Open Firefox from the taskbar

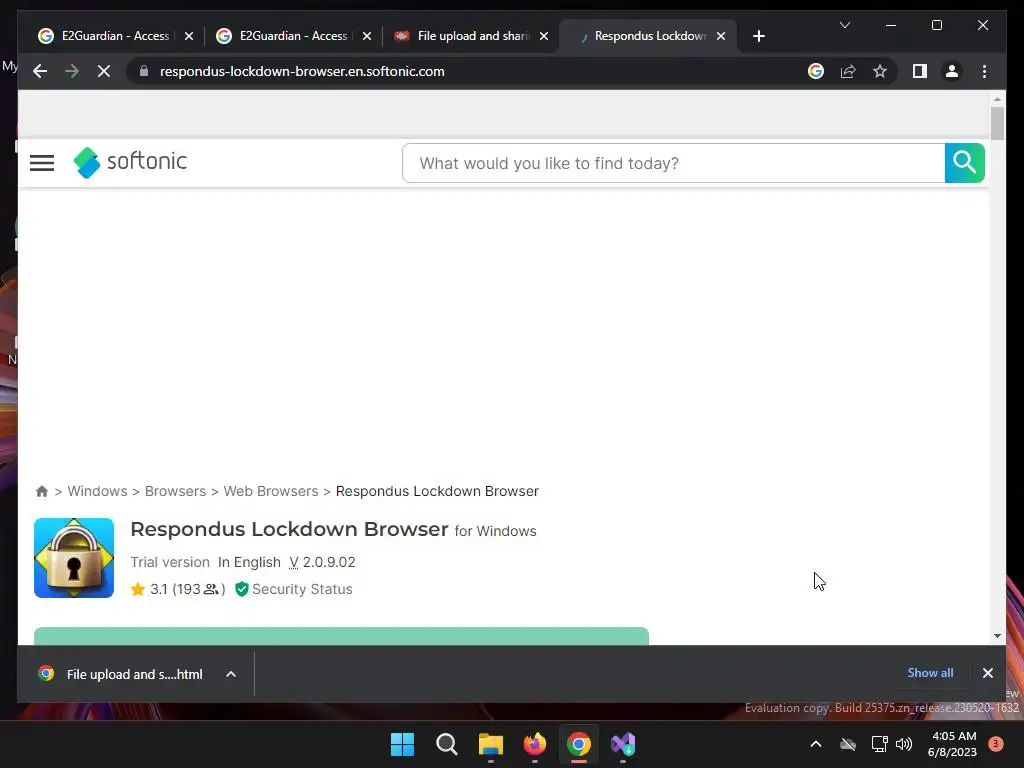click(x=535, y=744)
